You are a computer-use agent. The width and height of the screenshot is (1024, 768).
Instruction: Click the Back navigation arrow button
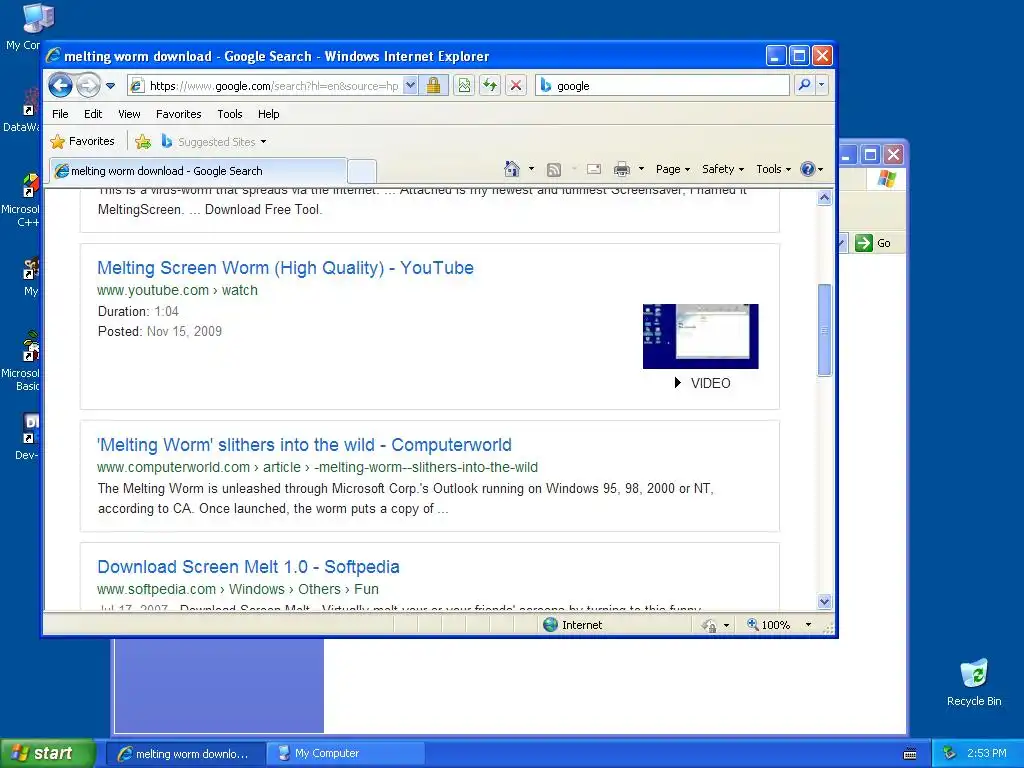[60, 86]
